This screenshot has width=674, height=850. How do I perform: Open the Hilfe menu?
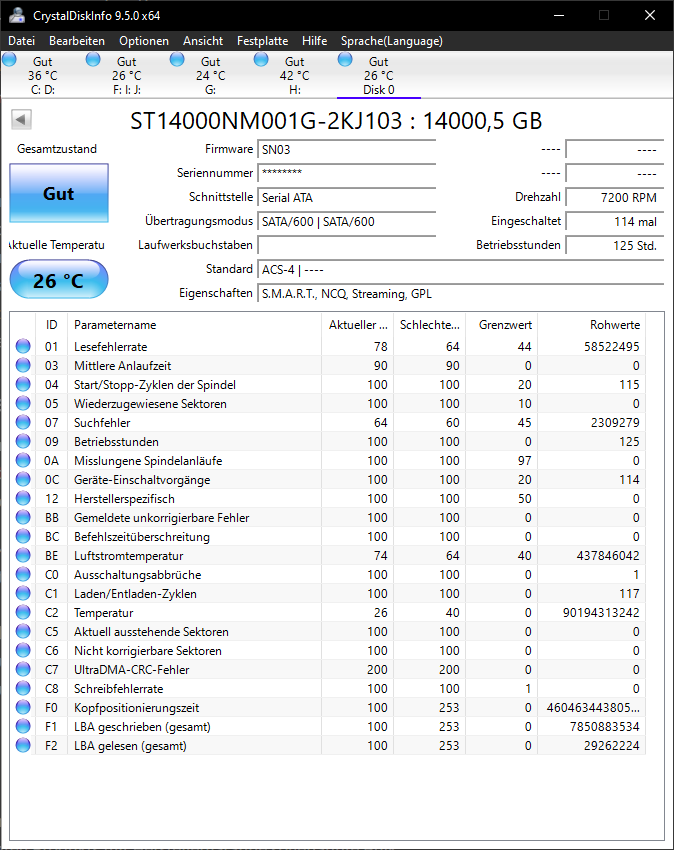click(x=314, y=41)
